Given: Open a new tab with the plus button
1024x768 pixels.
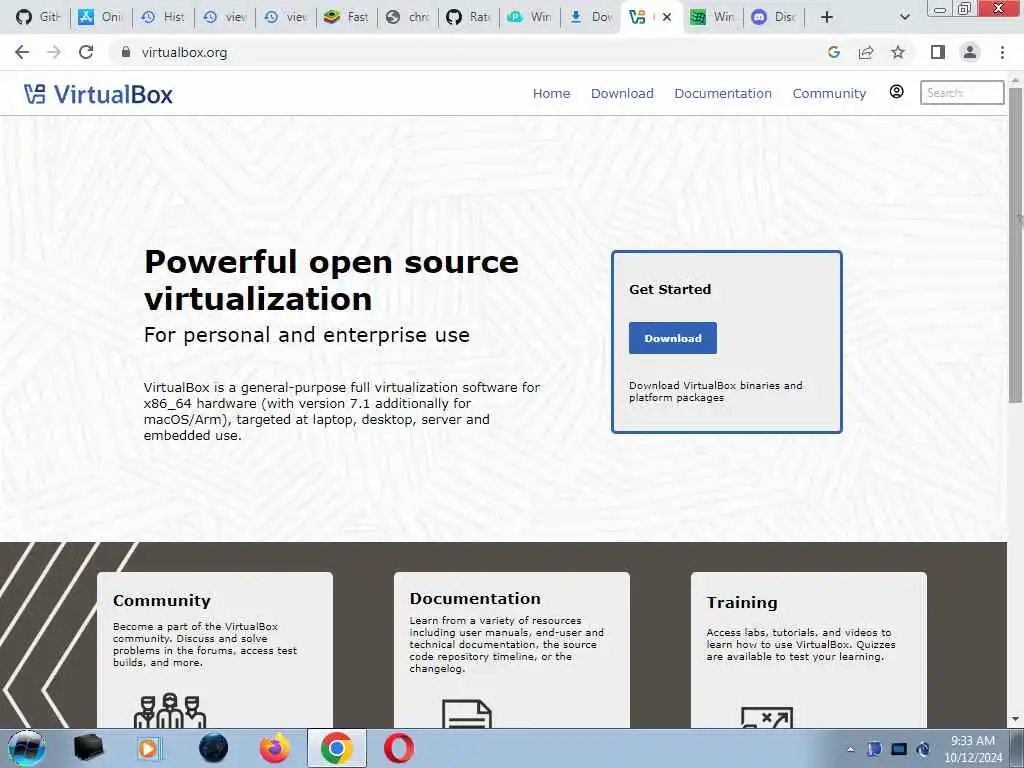Looking at the screenshot, I should (x=827, y=17).
